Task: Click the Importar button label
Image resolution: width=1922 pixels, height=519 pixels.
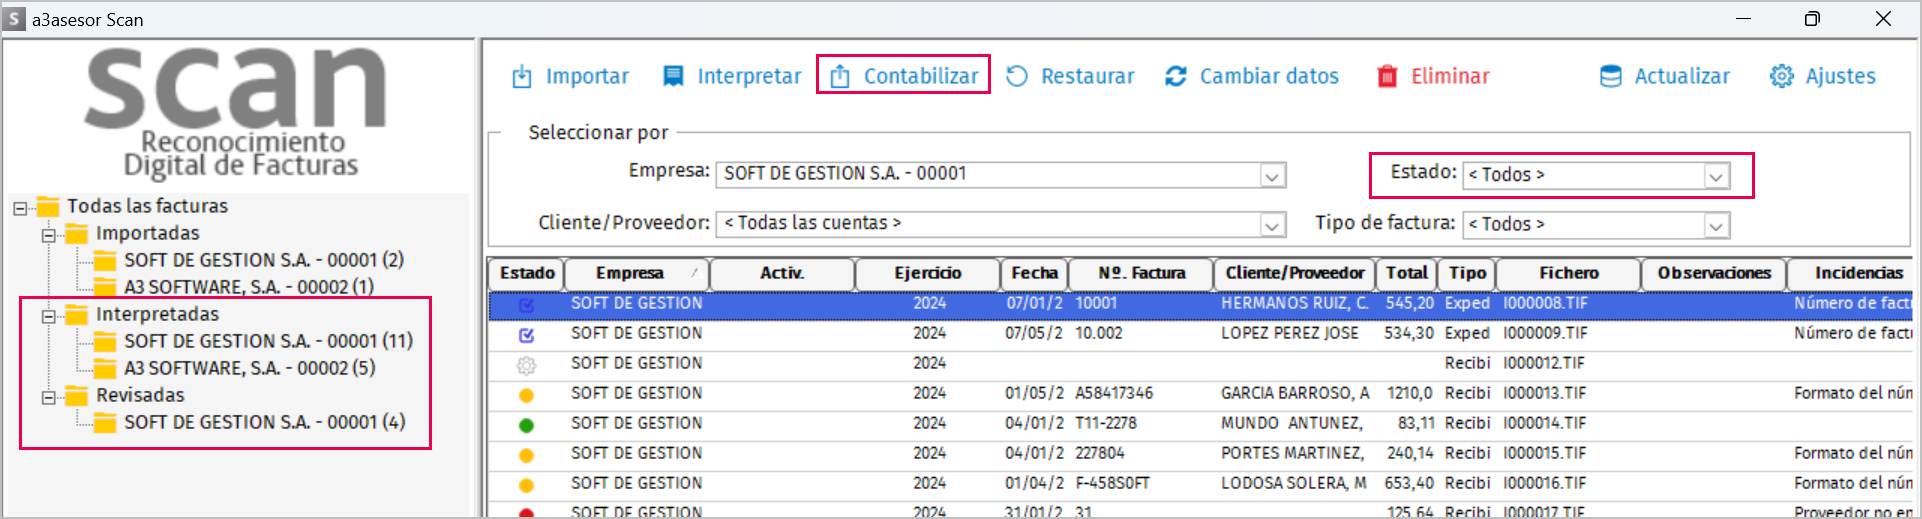Action: (x=587, y=76)
